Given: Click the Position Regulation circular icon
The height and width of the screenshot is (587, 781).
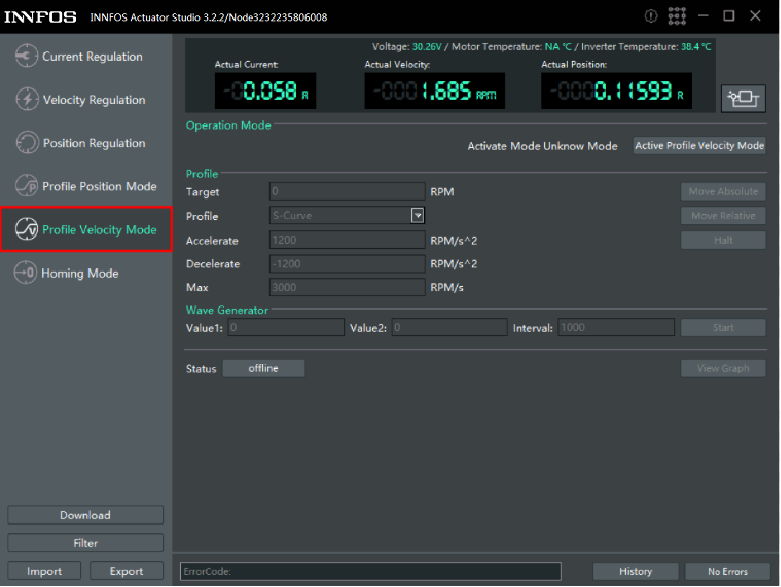Looking at the screenshot, I should (x=26, y=143).
